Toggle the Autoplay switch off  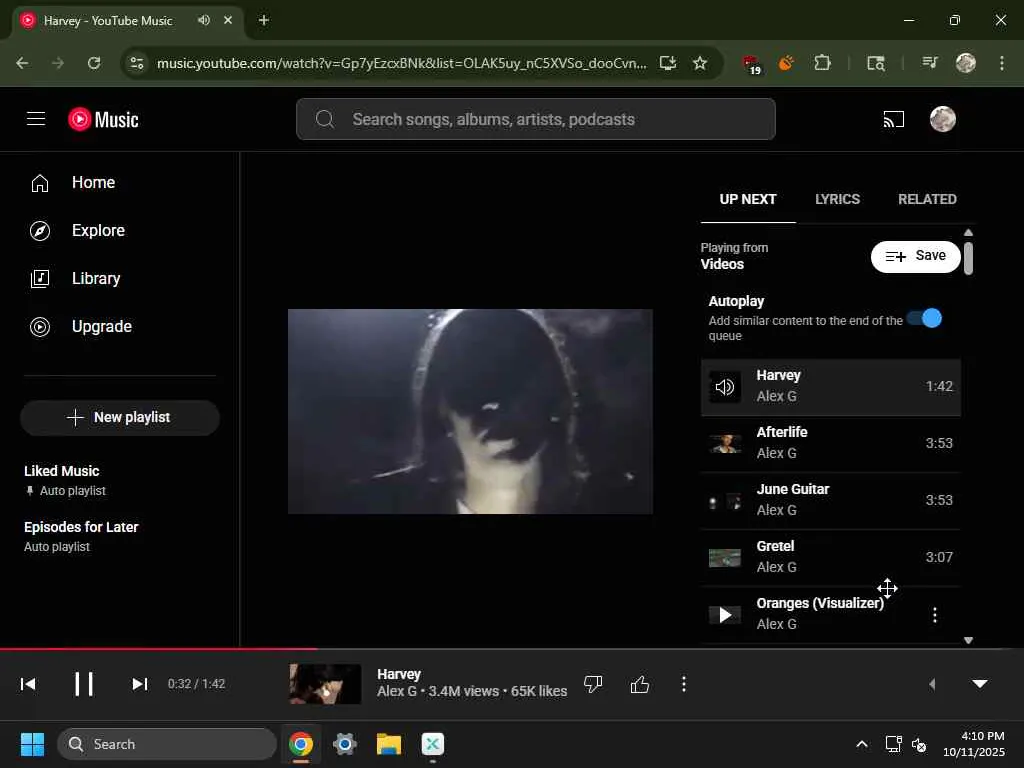click(925, 319)
